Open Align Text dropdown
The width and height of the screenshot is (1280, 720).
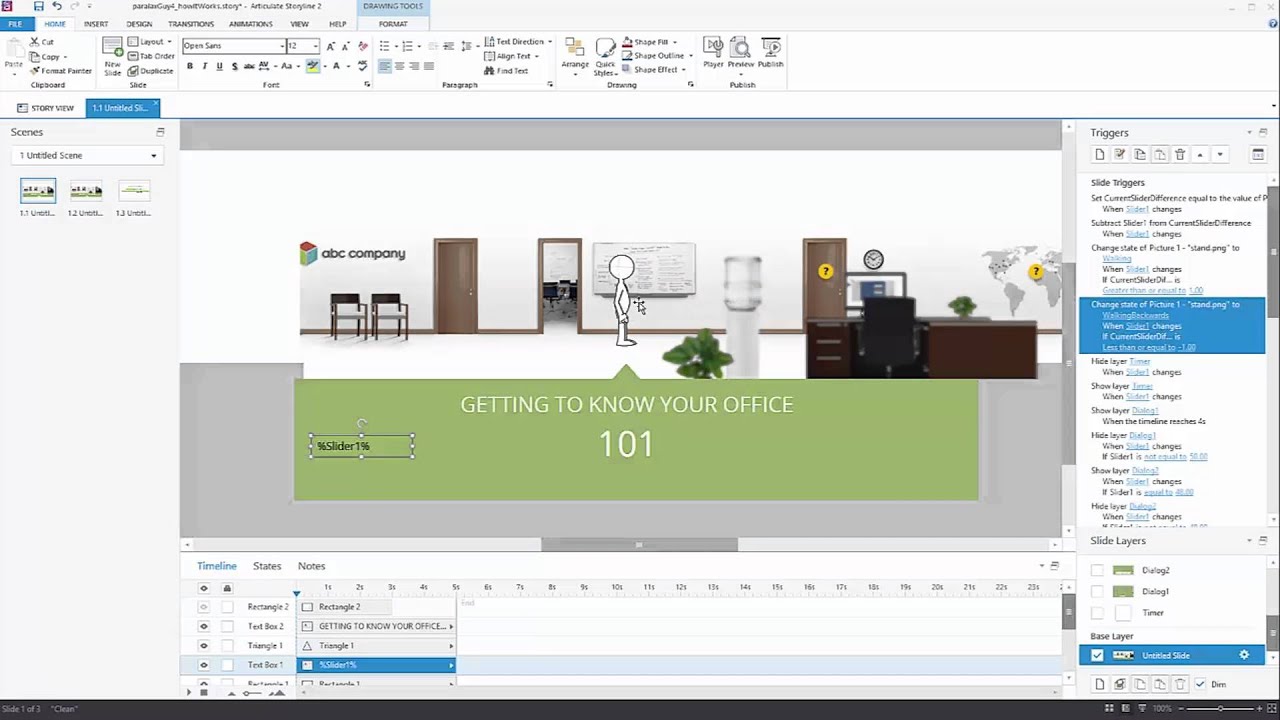[512, 56]
